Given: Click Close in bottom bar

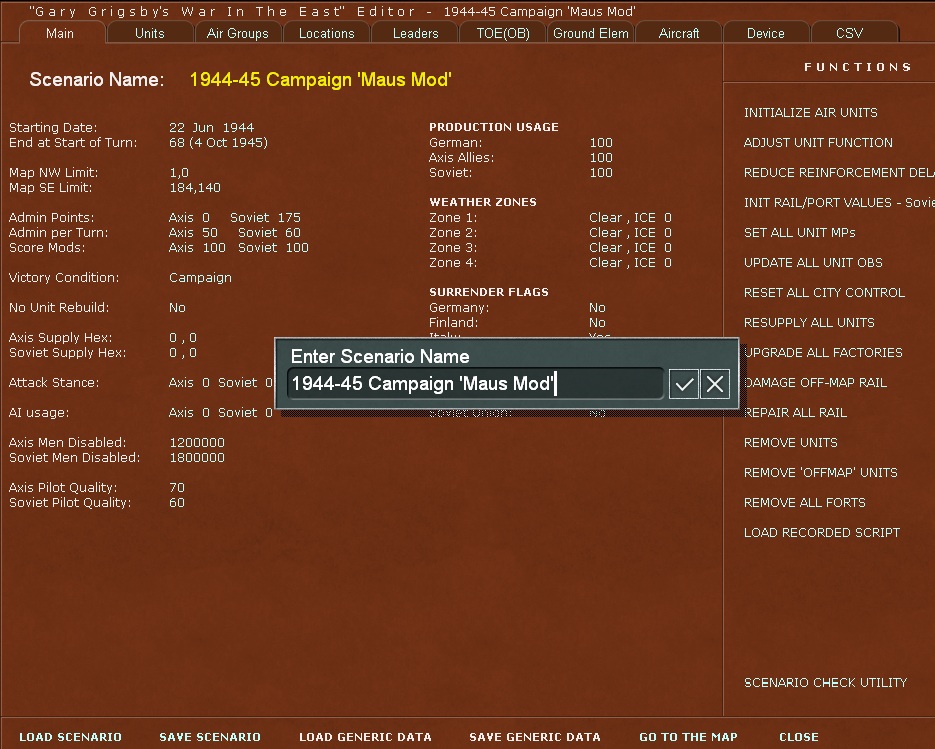Looking at the screenshot, I should tap(799, 737).
